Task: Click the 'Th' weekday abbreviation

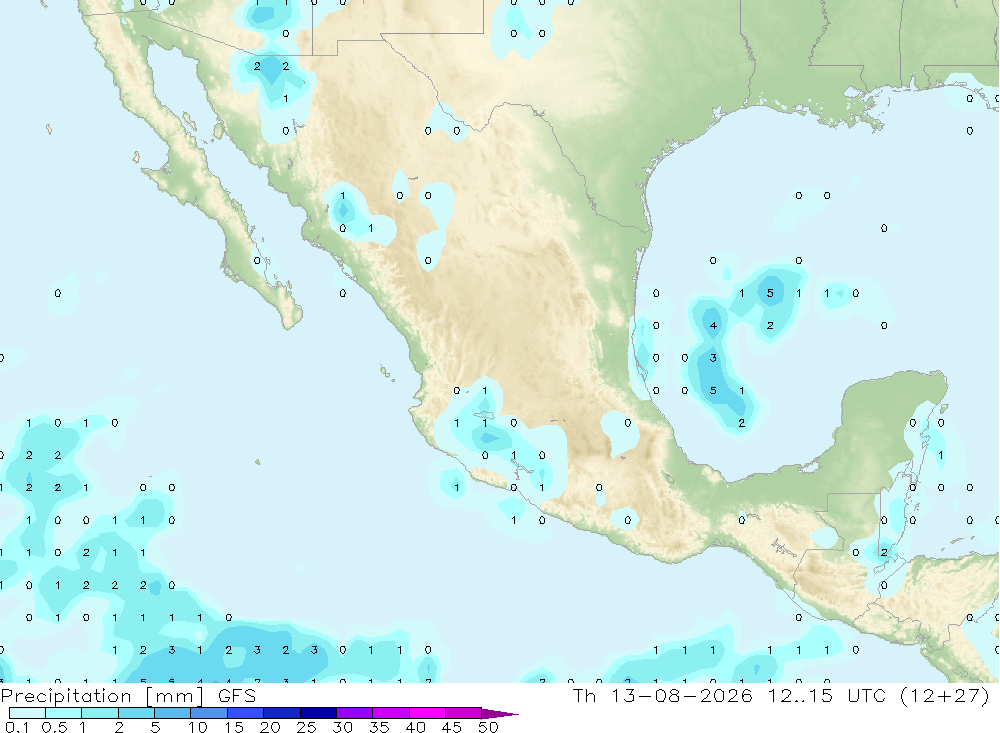Action: pos(584,695)
